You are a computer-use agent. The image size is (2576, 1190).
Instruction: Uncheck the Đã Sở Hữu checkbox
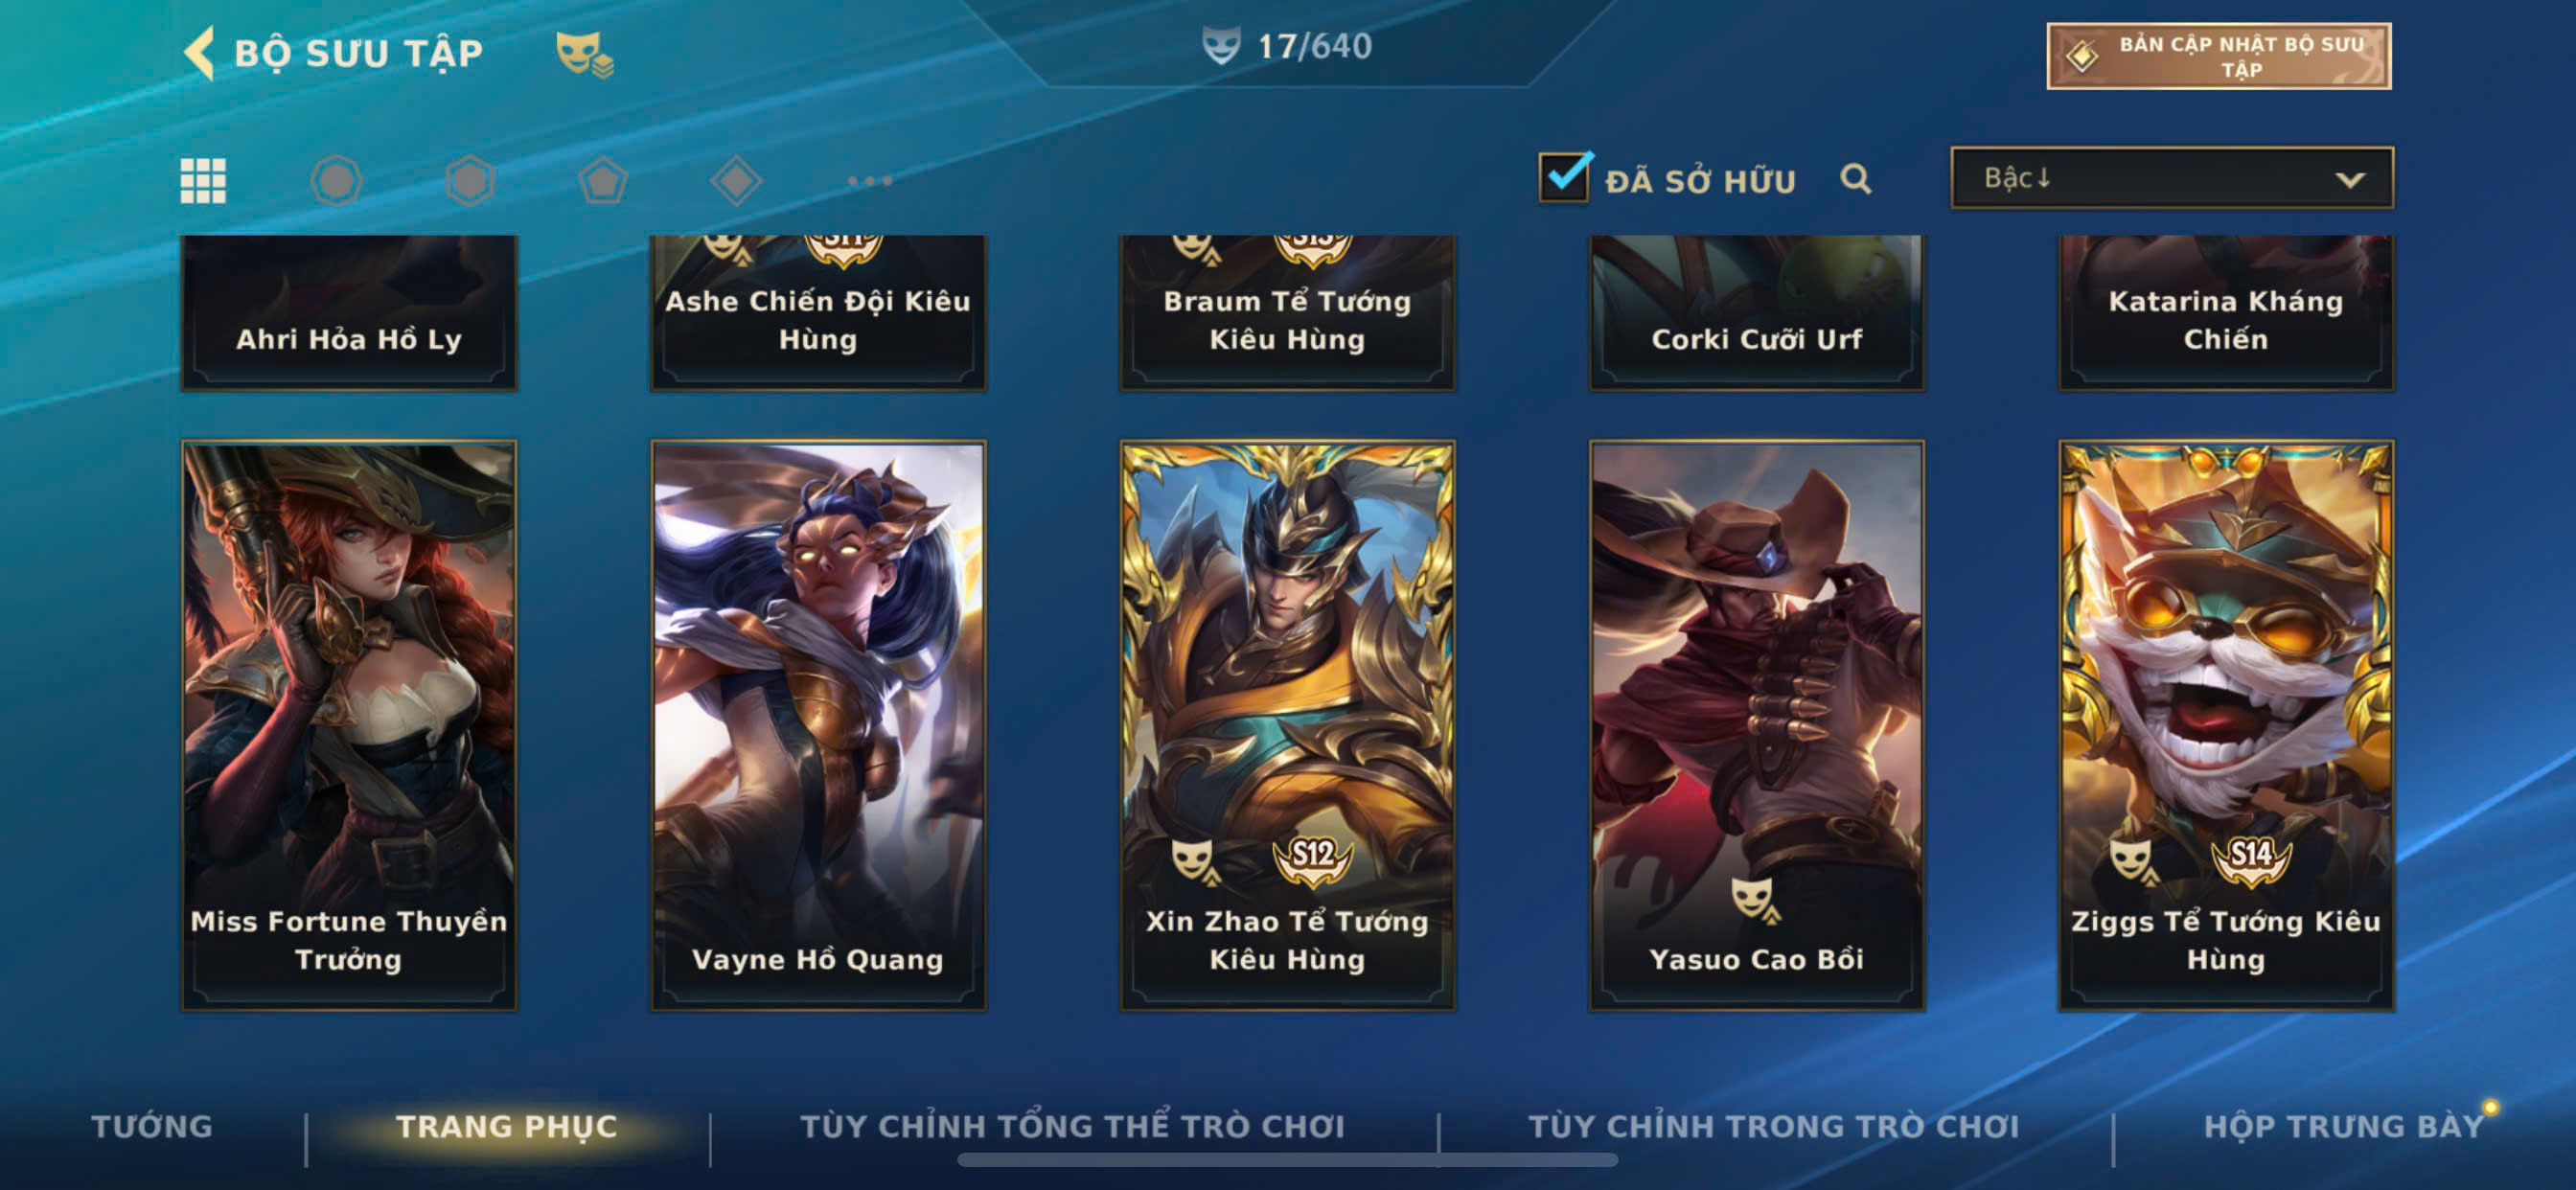tap(1564, 177)
